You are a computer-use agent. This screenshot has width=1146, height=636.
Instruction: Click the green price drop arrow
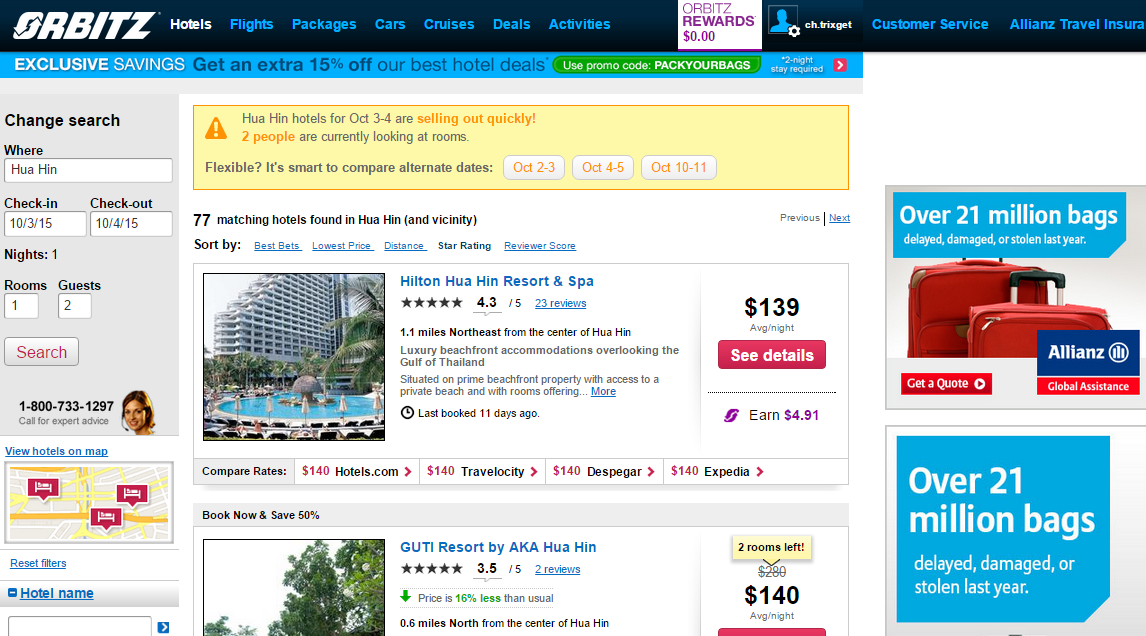[x=406, y=597]
